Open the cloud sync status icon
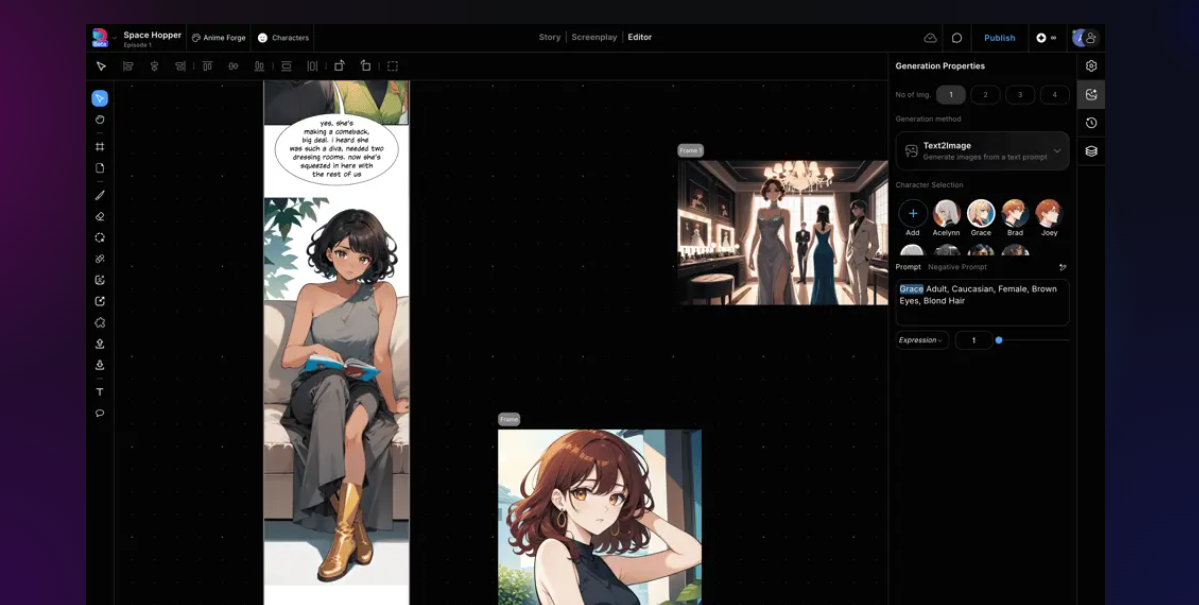 [930, 38]
